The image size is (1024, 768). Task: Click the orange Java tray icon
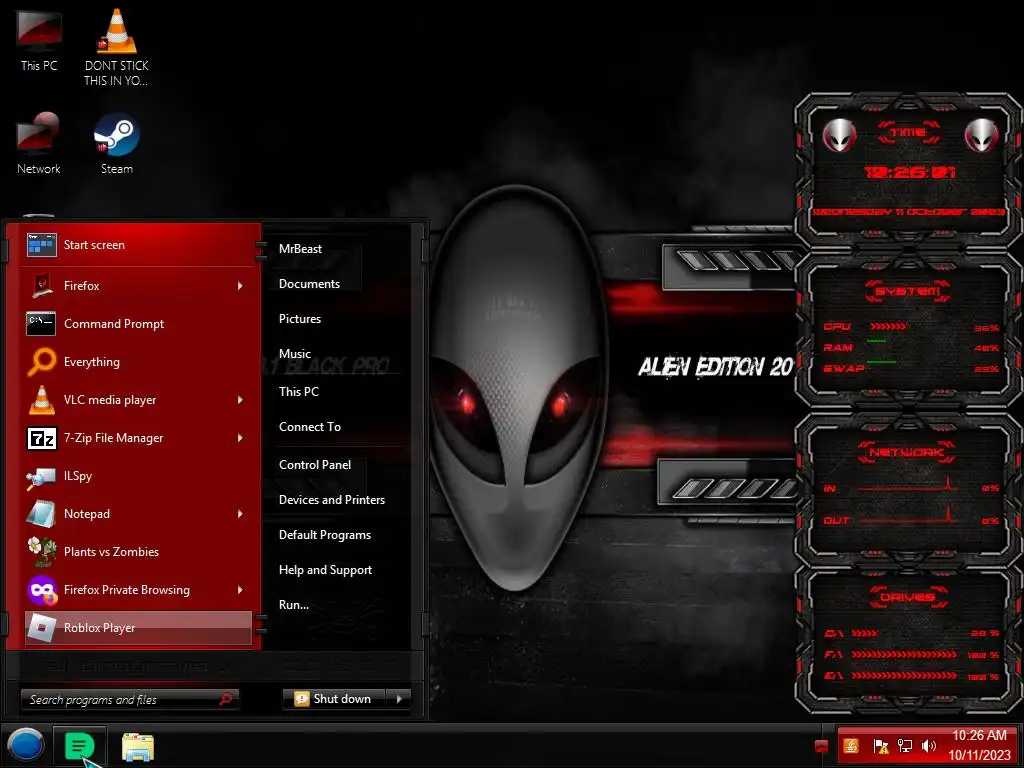[x=851, y=746]
